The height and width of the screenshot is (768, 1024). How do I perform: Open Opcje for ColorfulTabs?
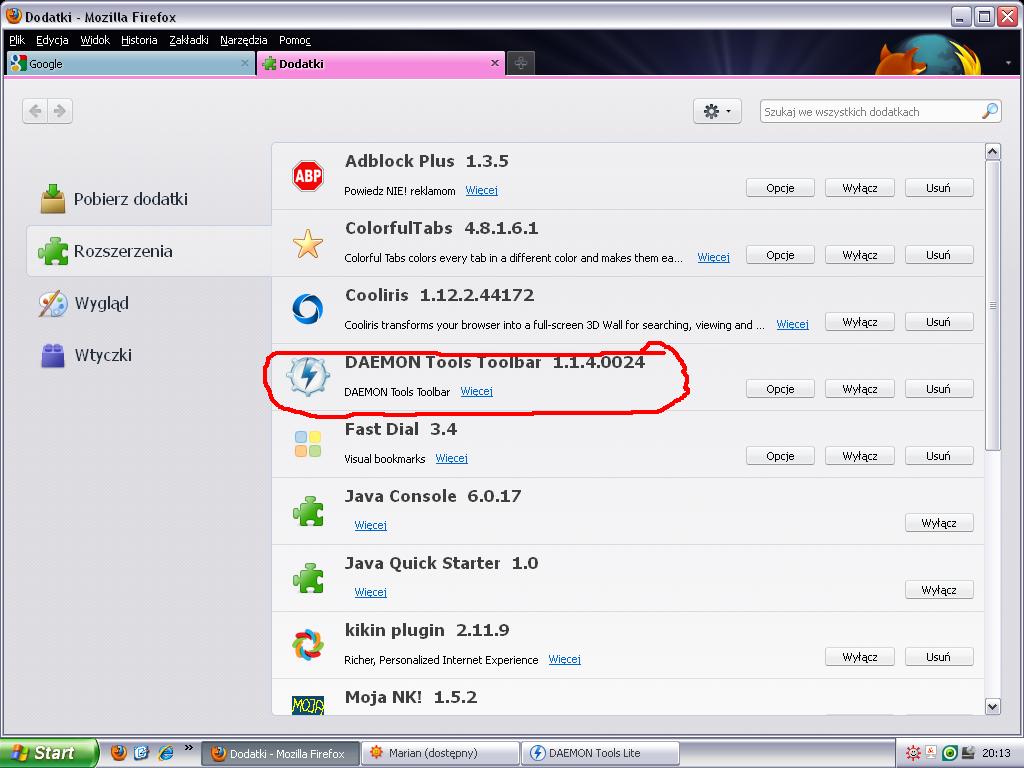coord(780,255)
